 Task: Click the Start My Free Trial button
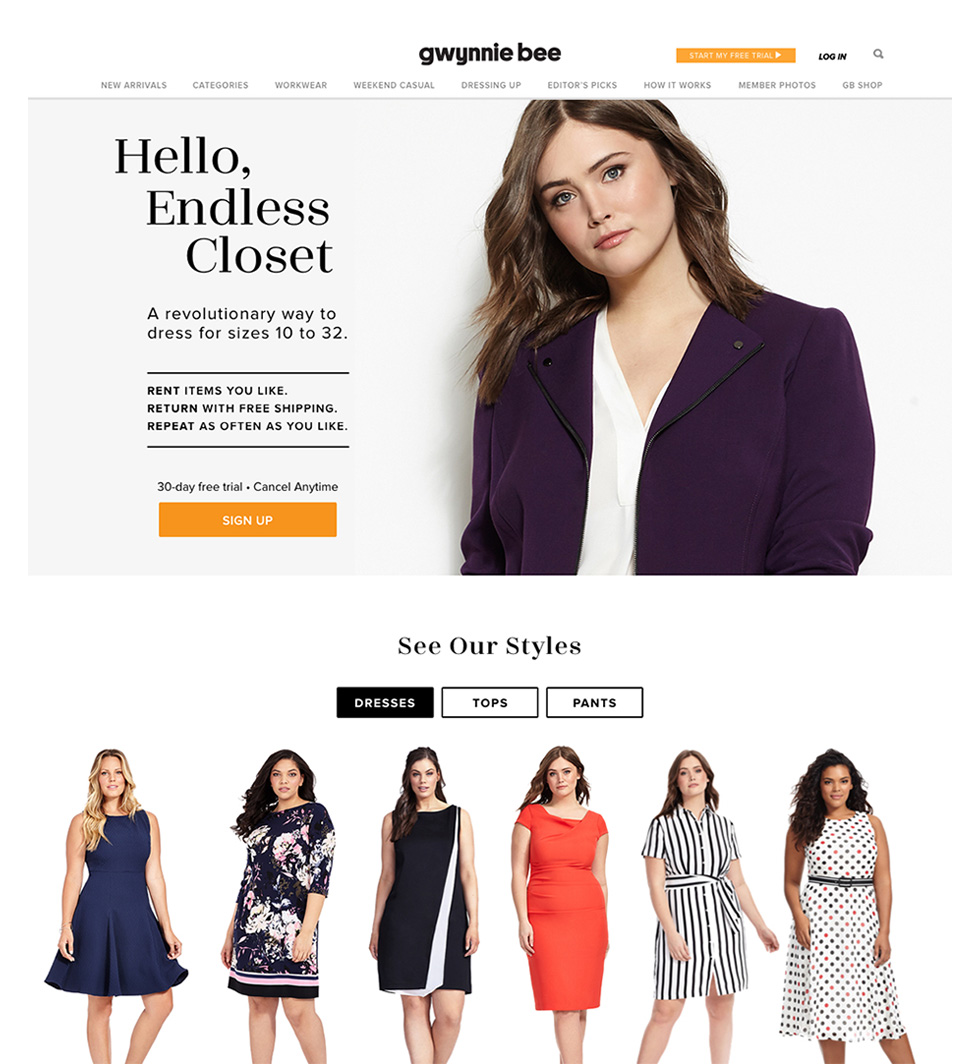[x=736, y=56]
